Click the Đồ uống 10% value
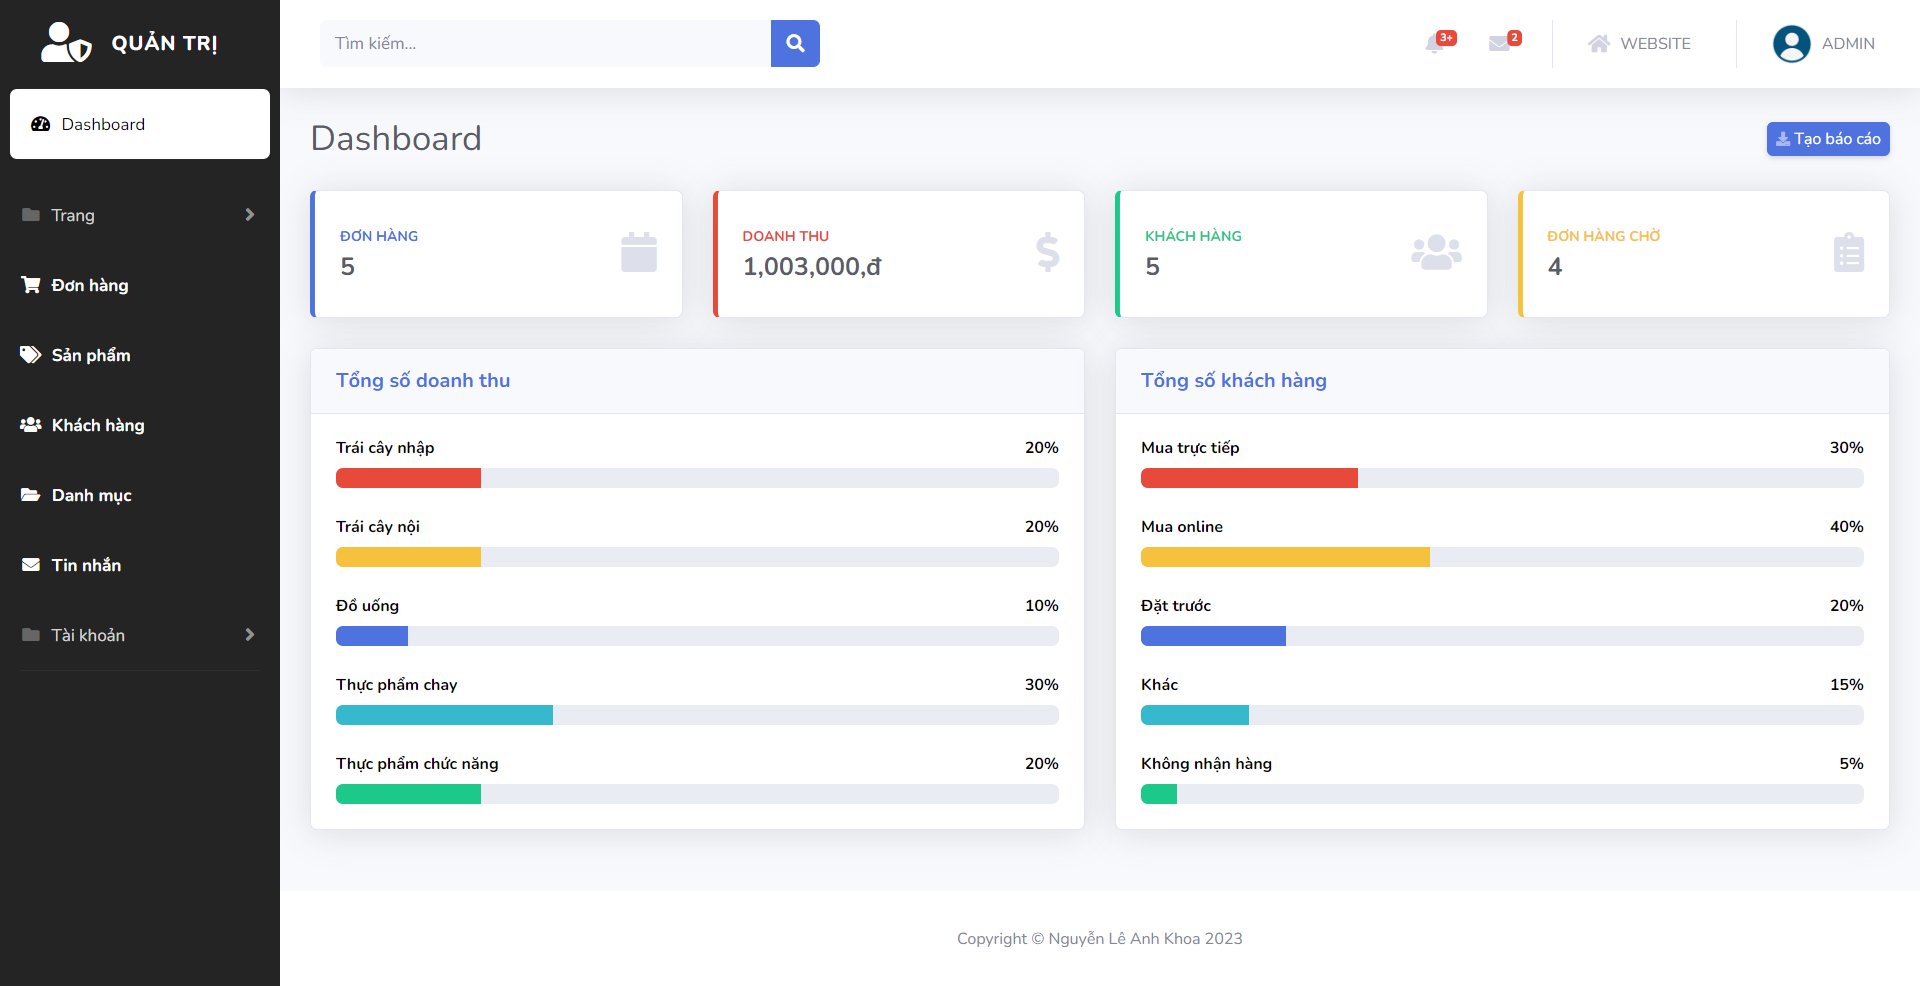This screenshot has height=986, width=1920. 1041,606
